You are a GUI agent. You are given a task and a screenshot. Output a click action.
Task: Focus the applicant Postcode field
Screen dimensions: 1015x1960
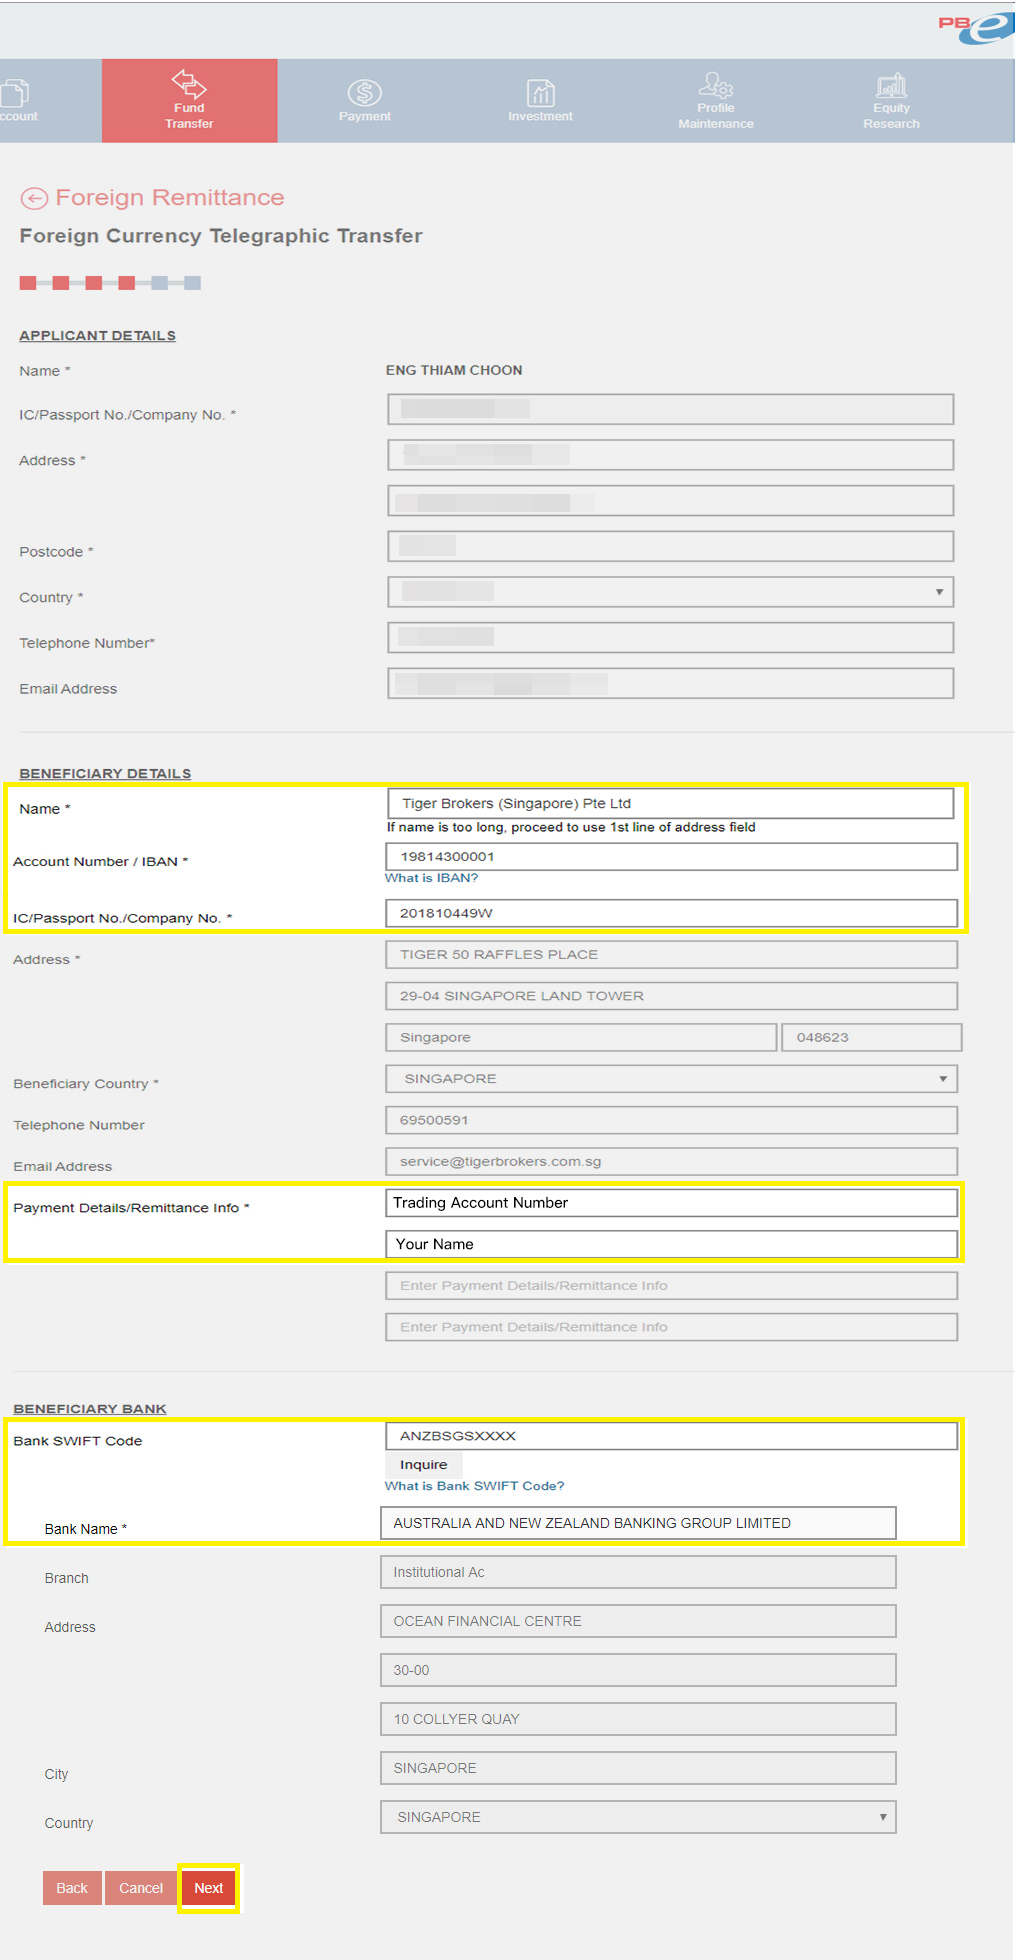point(671,547)
